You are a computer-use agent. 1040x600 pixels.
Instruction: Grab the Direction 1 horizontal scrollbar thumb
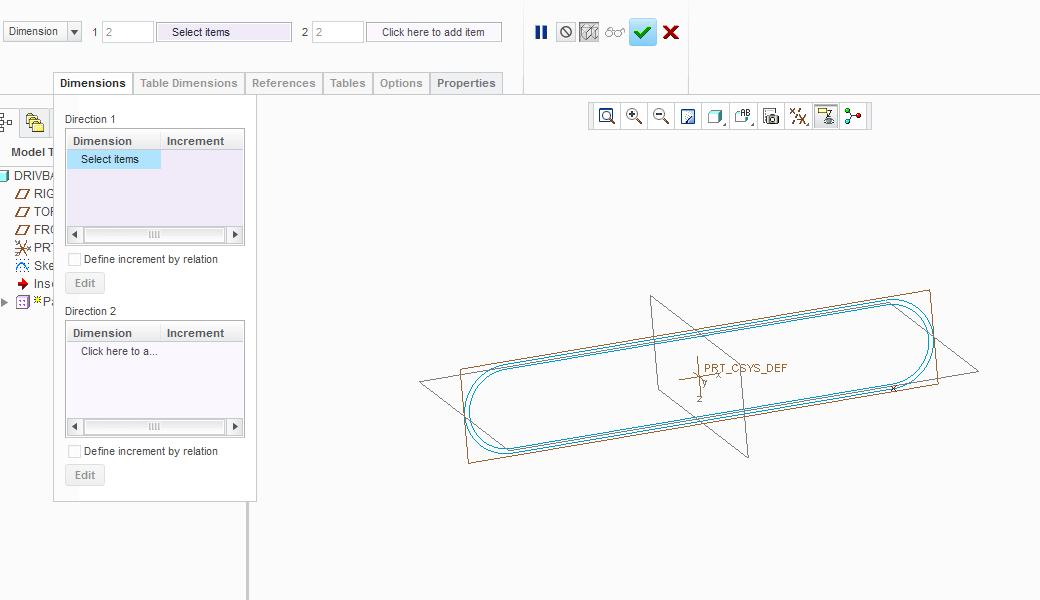click(x=154, y=235)
